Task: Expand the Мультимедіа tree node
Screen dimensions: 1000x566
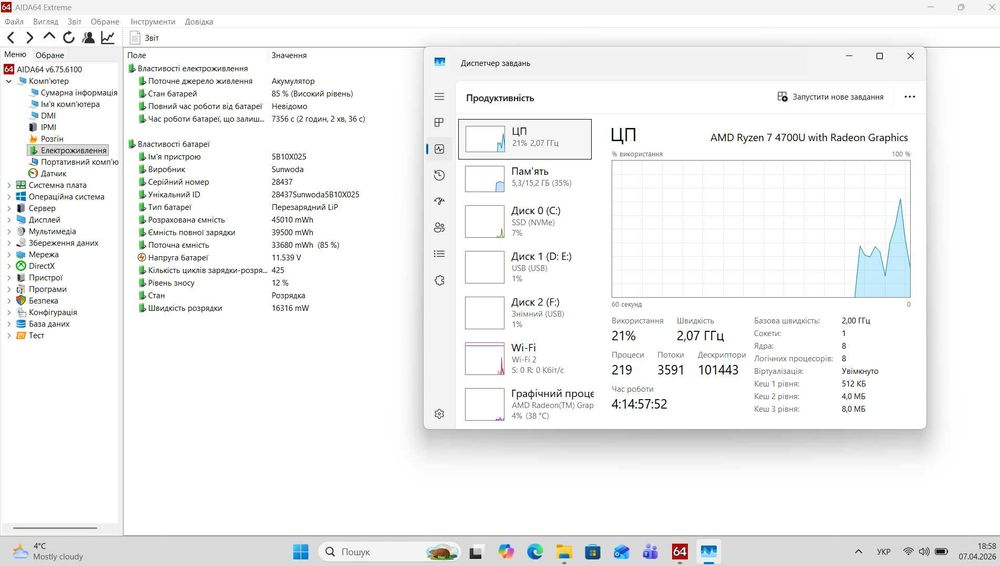Action: point(9,231)
